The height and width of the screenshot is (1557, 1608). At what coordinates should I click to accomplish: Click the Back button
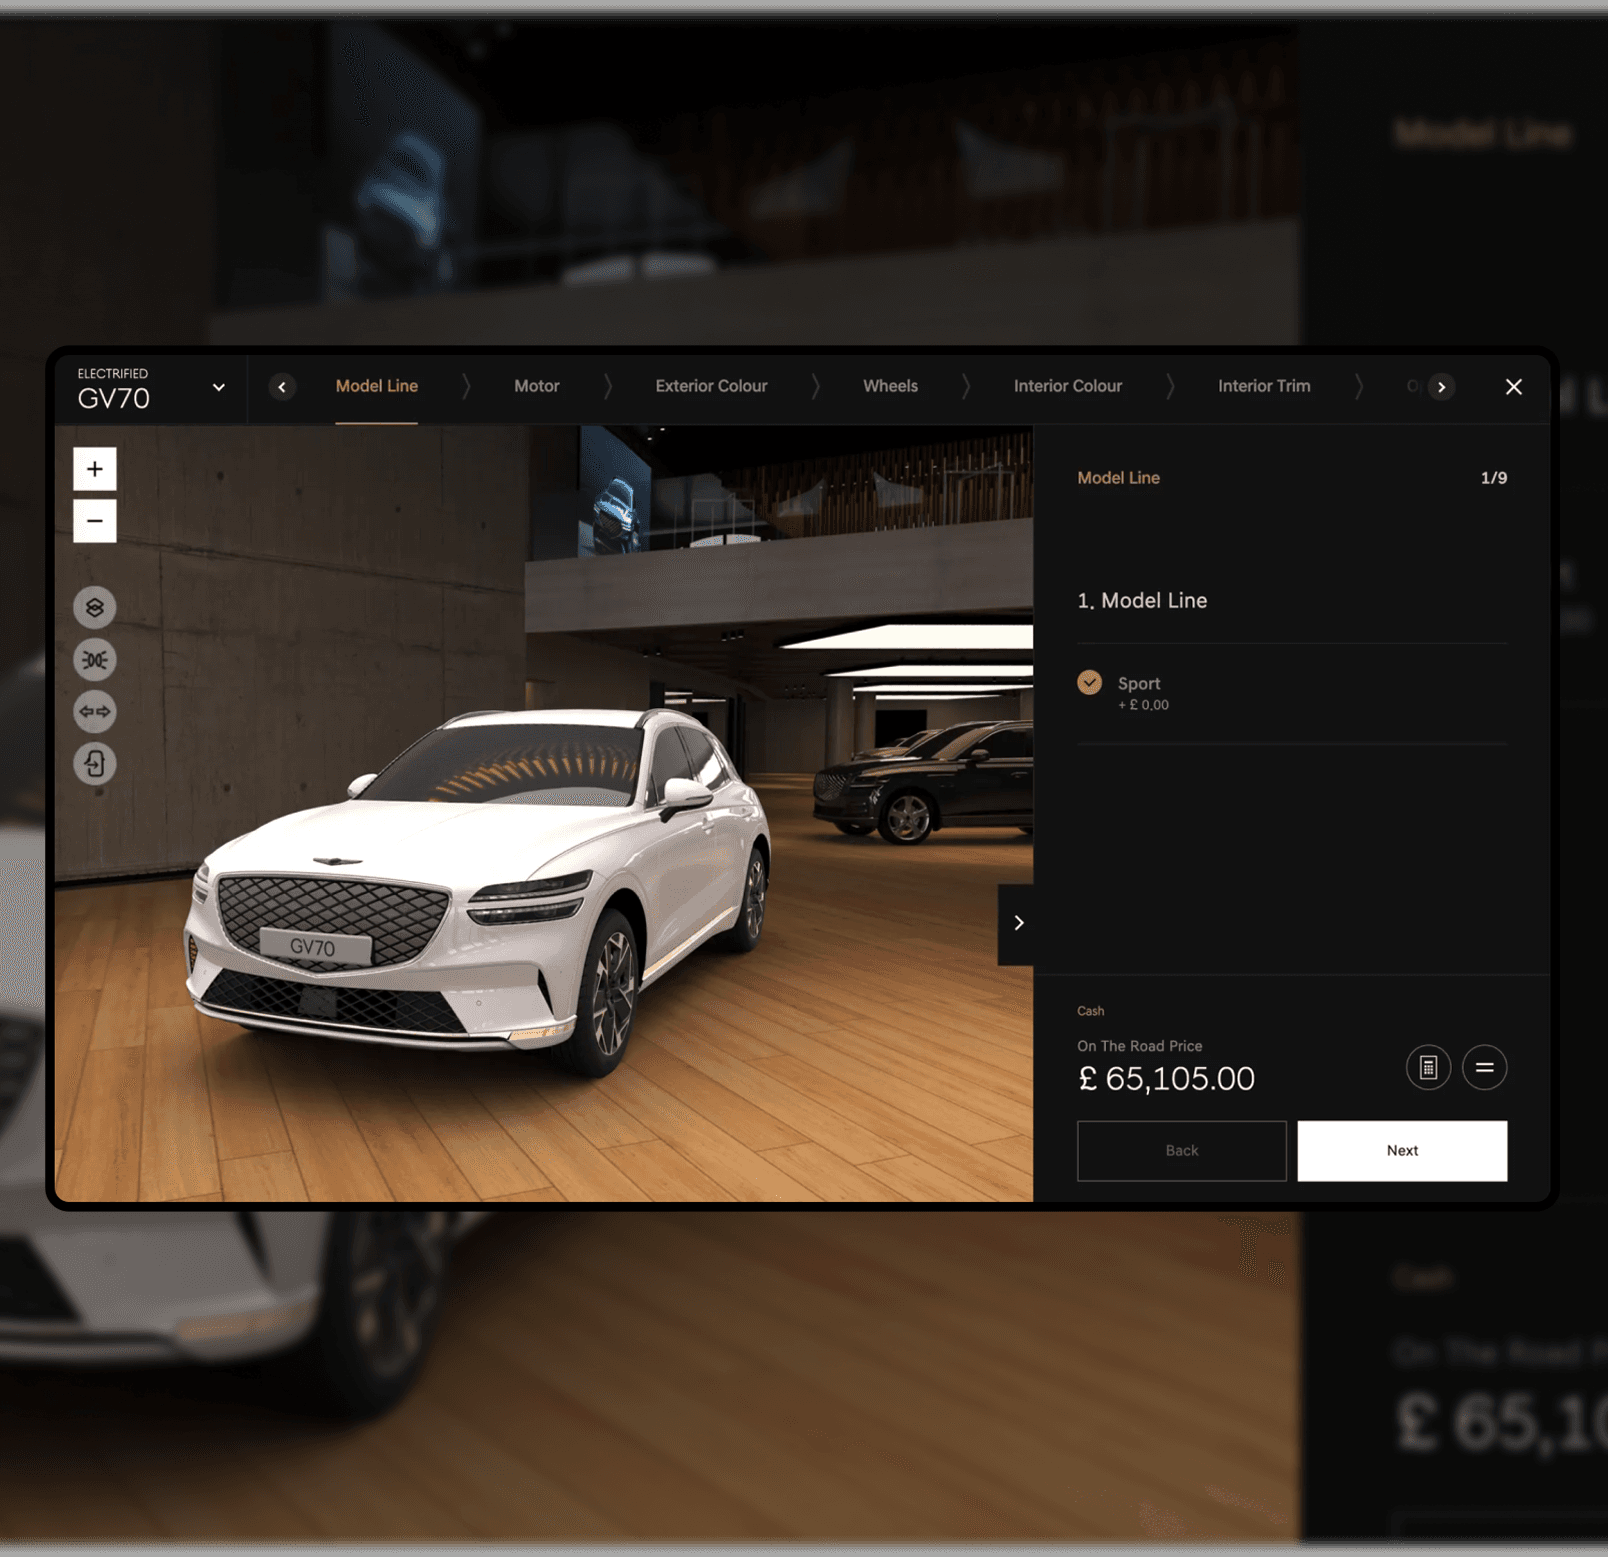click(x=1181, y=1151)
